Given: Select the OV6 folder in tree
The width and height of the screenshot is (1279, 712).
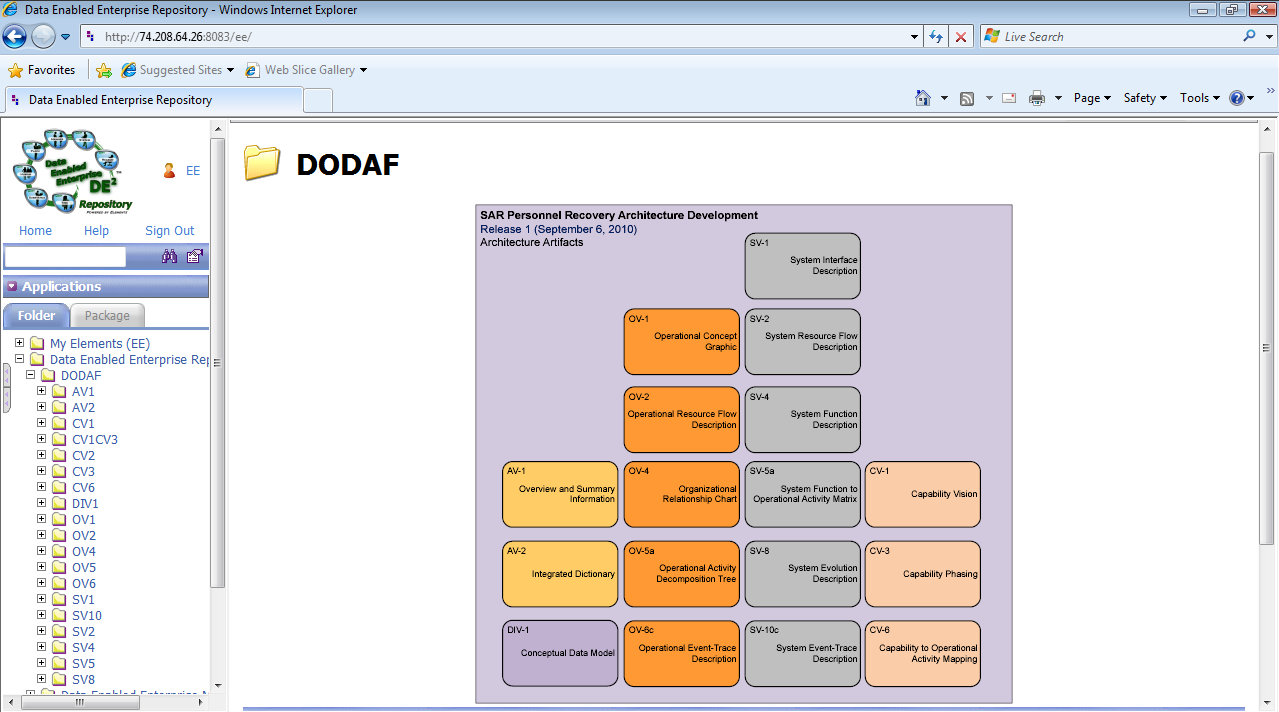Looking at the screenshot, I should [x=84, y=584].
